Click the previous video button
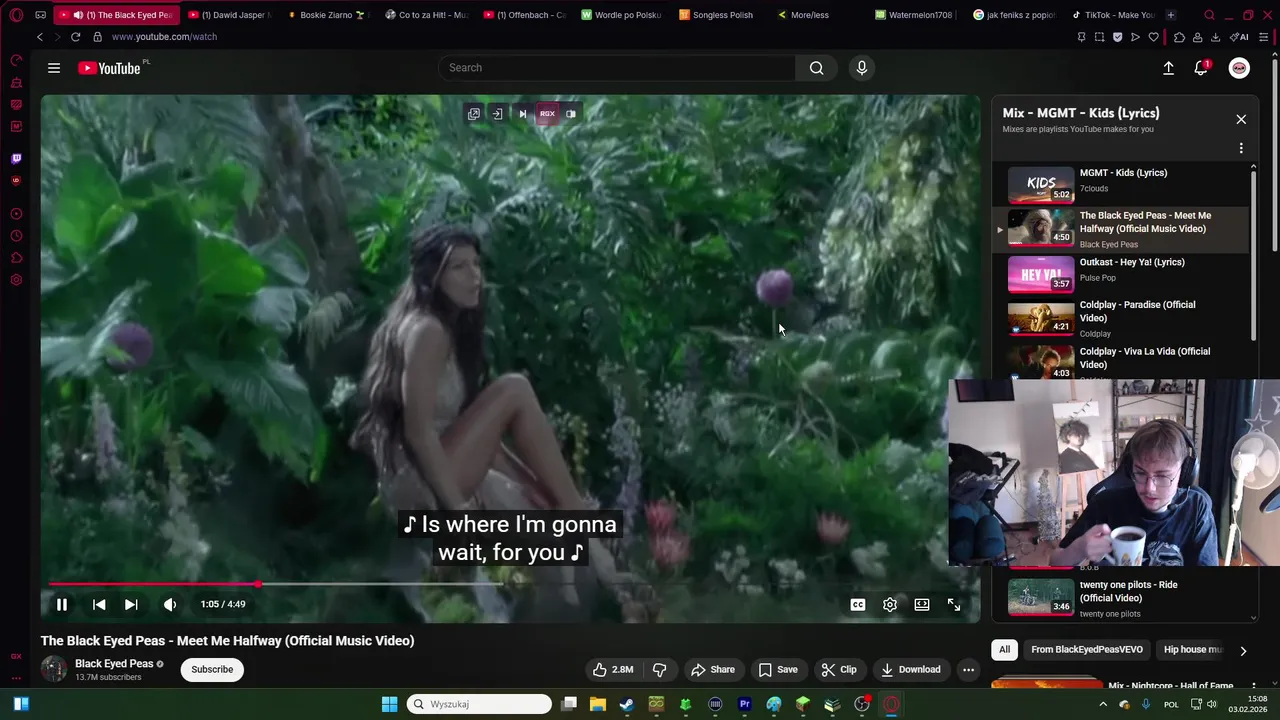This screenshot has width=1280, height=720. click(x=99, y=604)
